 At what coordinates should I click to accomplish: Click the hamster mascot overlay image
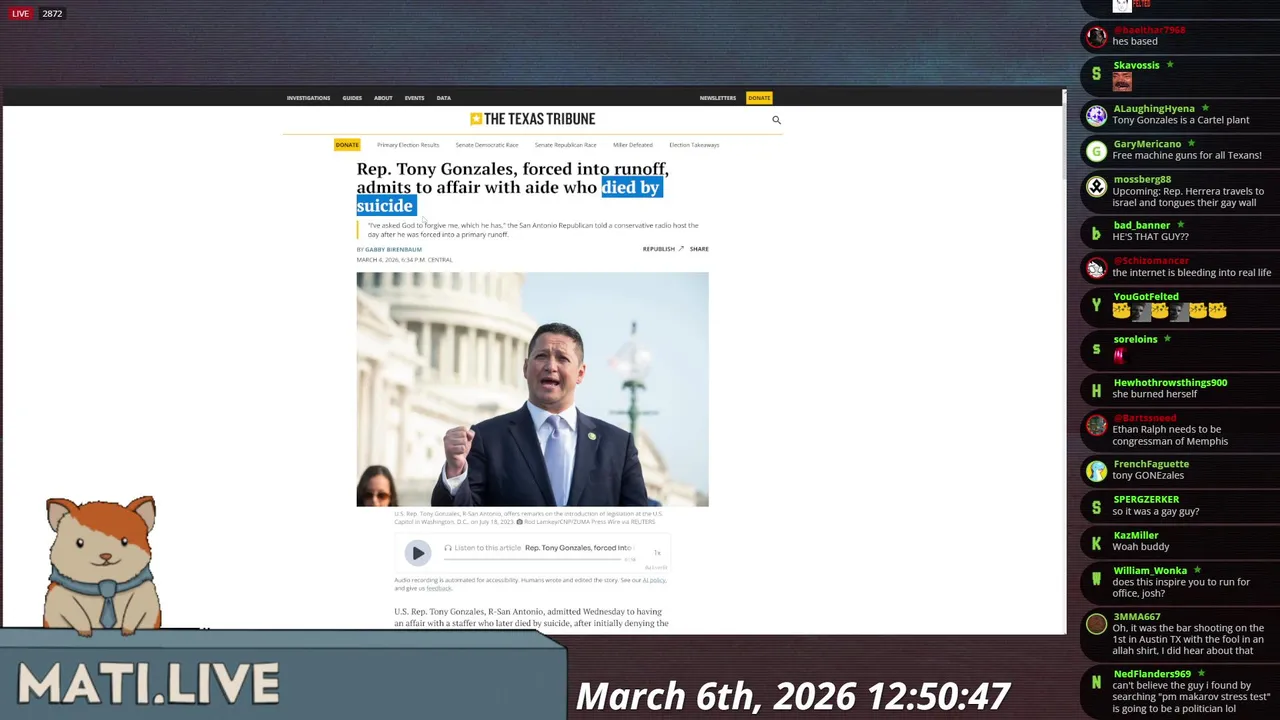[x=101, y=565]
